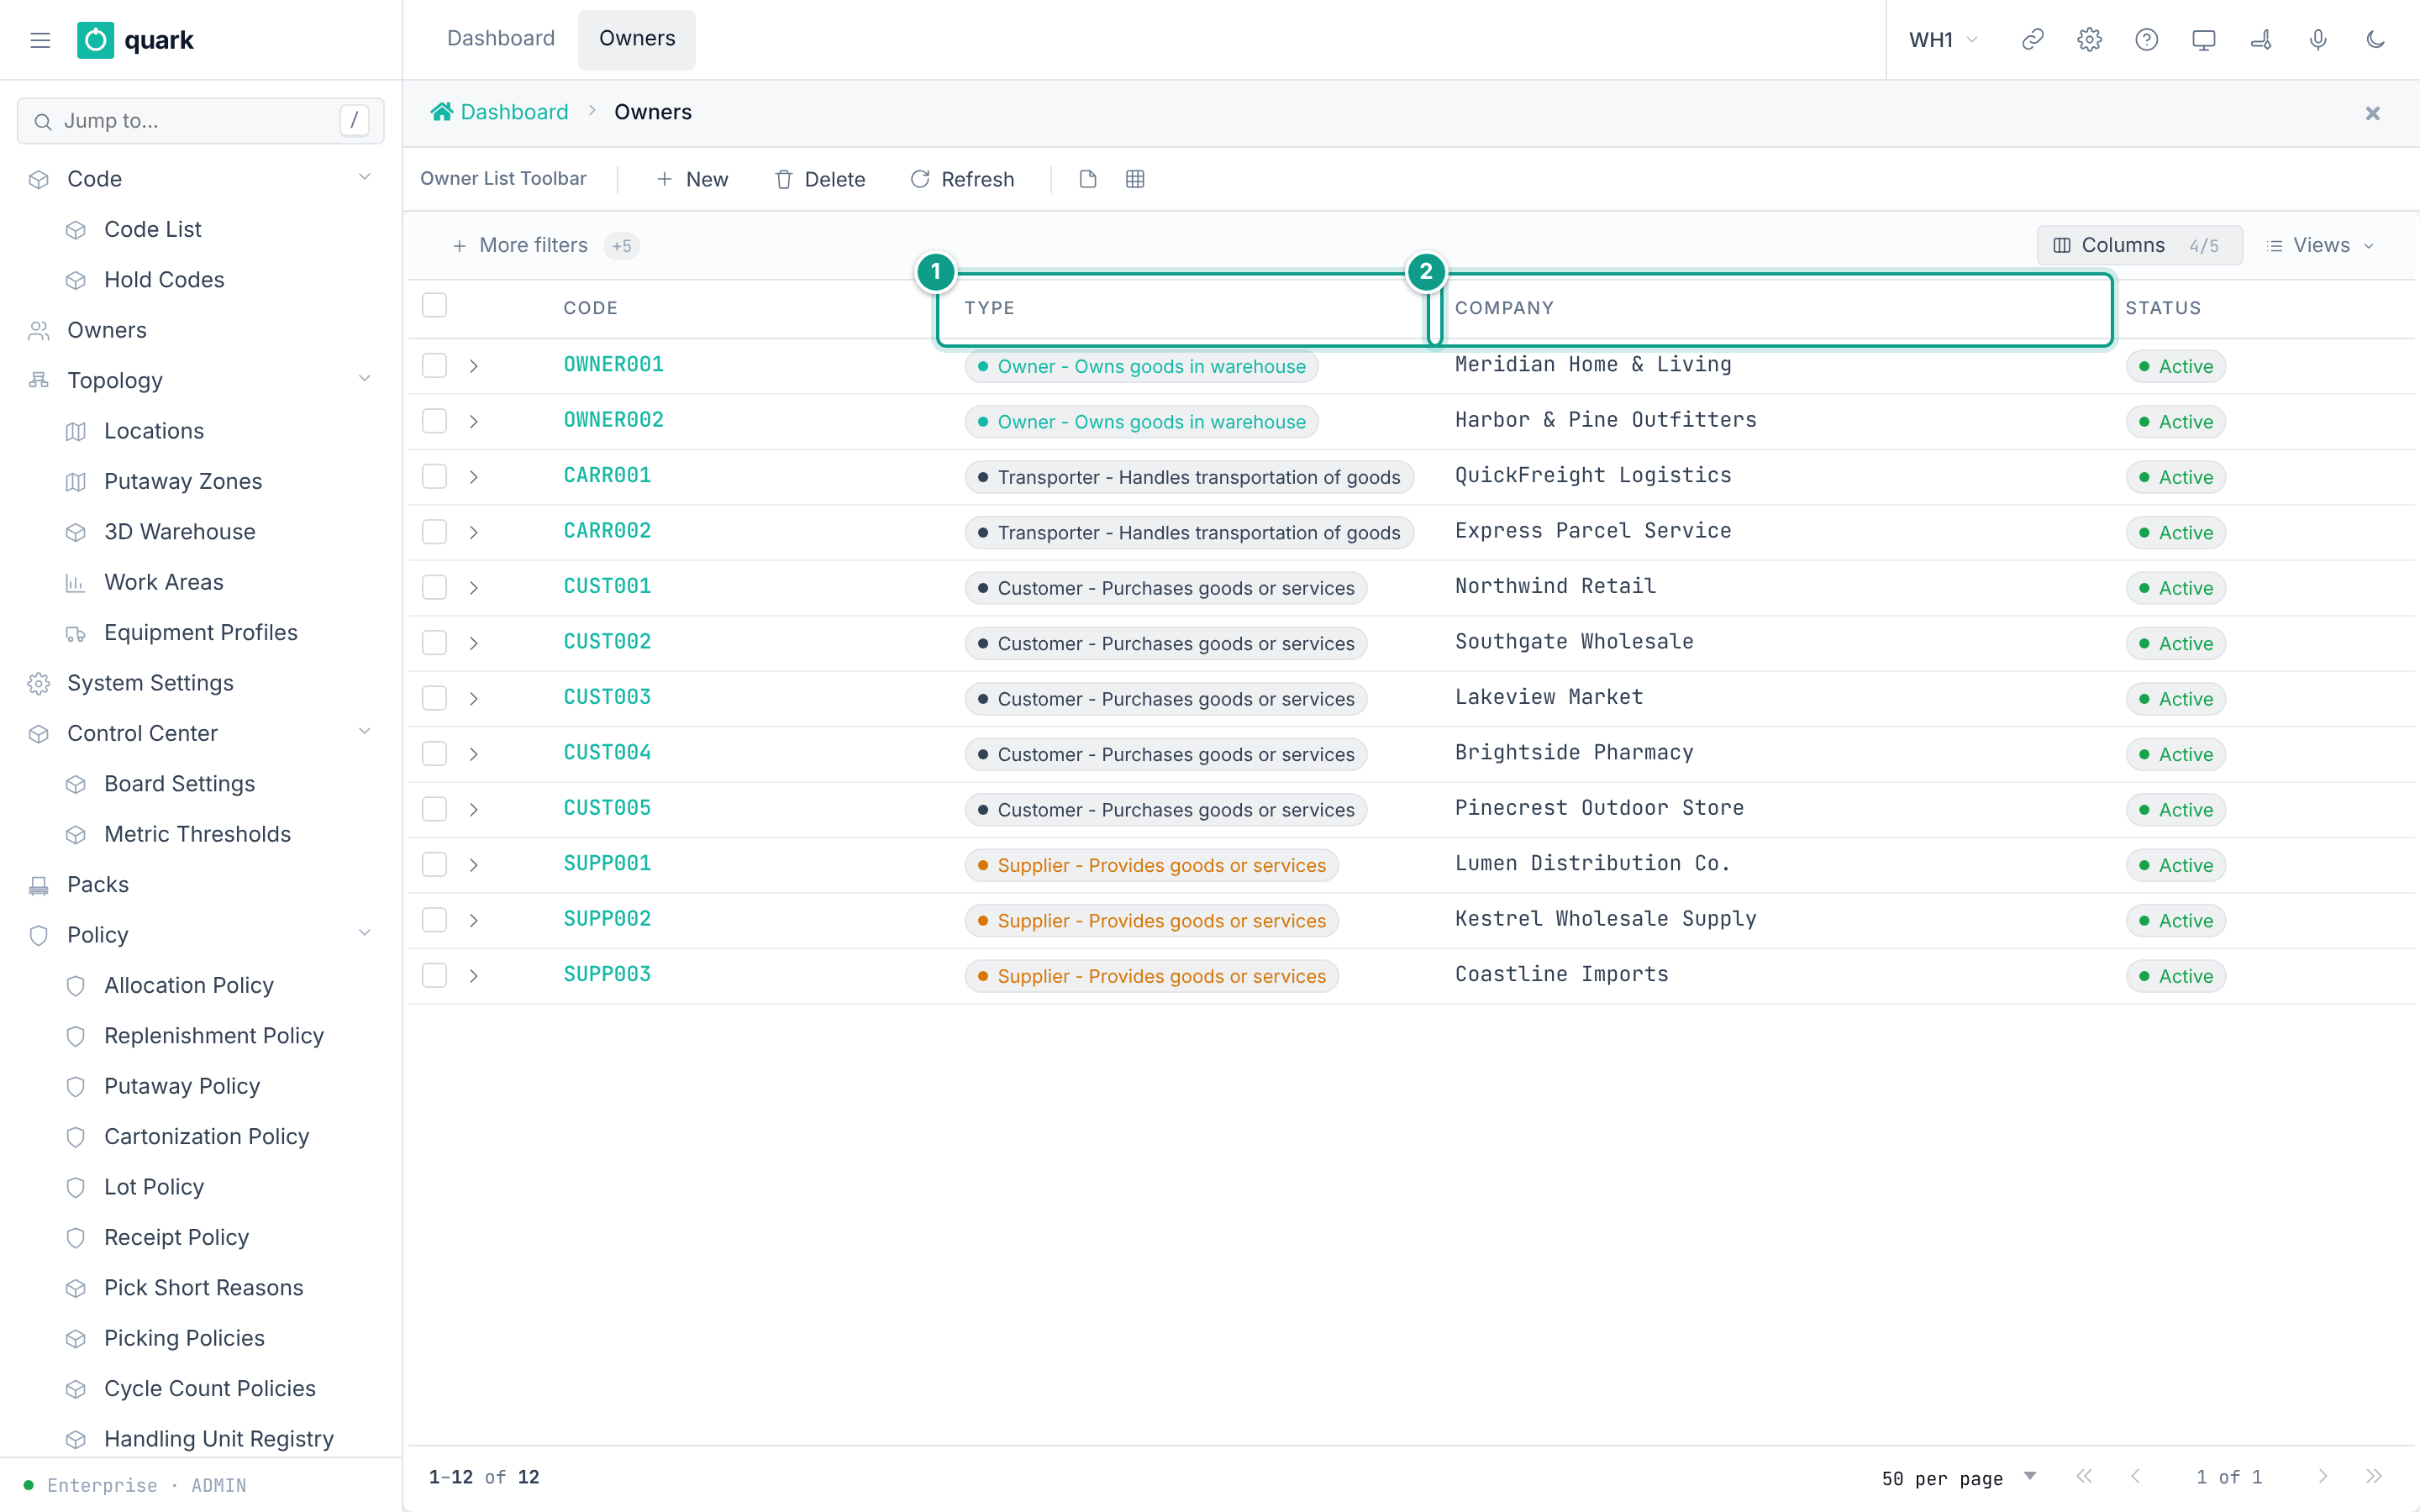Go to the last page double arrow

point(2373,1477)
